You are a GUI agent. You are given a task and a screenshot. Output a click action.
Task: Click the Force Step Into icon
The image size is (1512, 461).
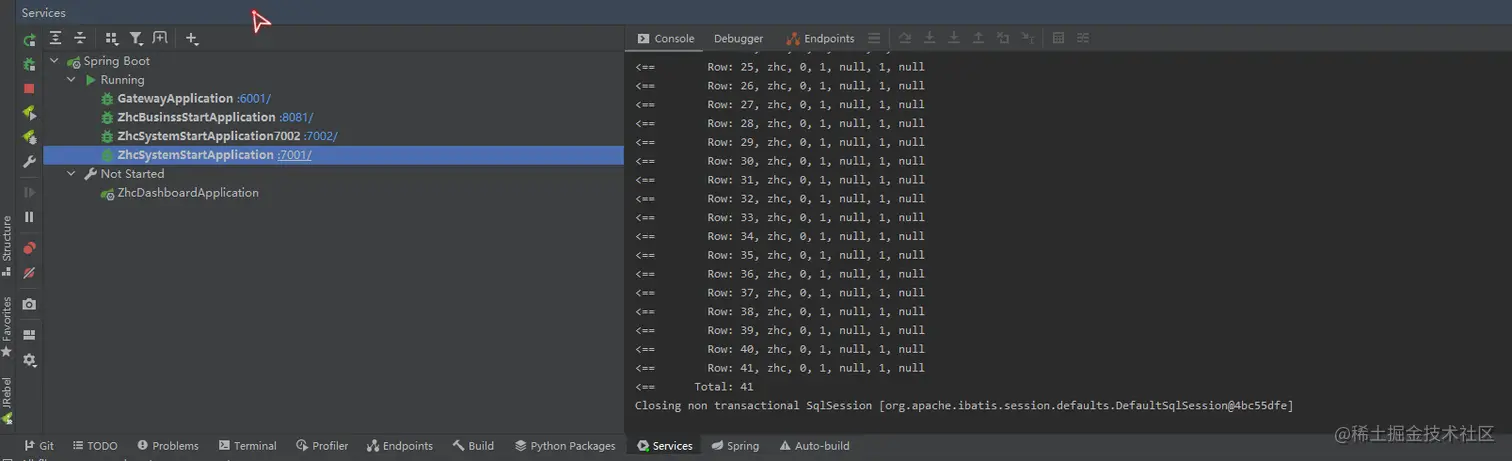point(954,38)
